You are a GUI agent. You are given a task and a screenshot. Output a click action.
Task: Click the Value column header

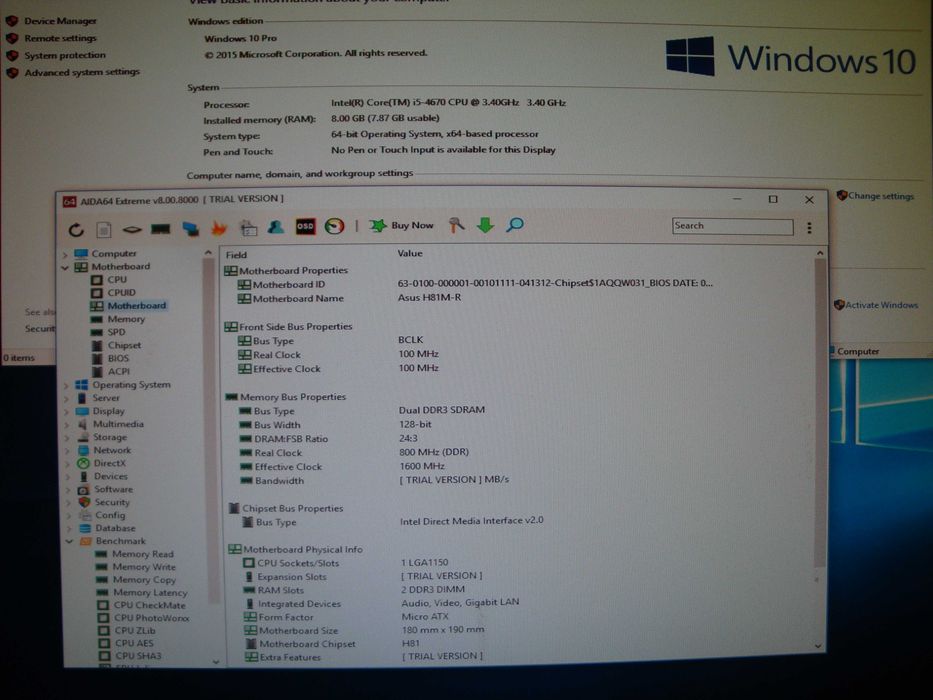[410, 254]
